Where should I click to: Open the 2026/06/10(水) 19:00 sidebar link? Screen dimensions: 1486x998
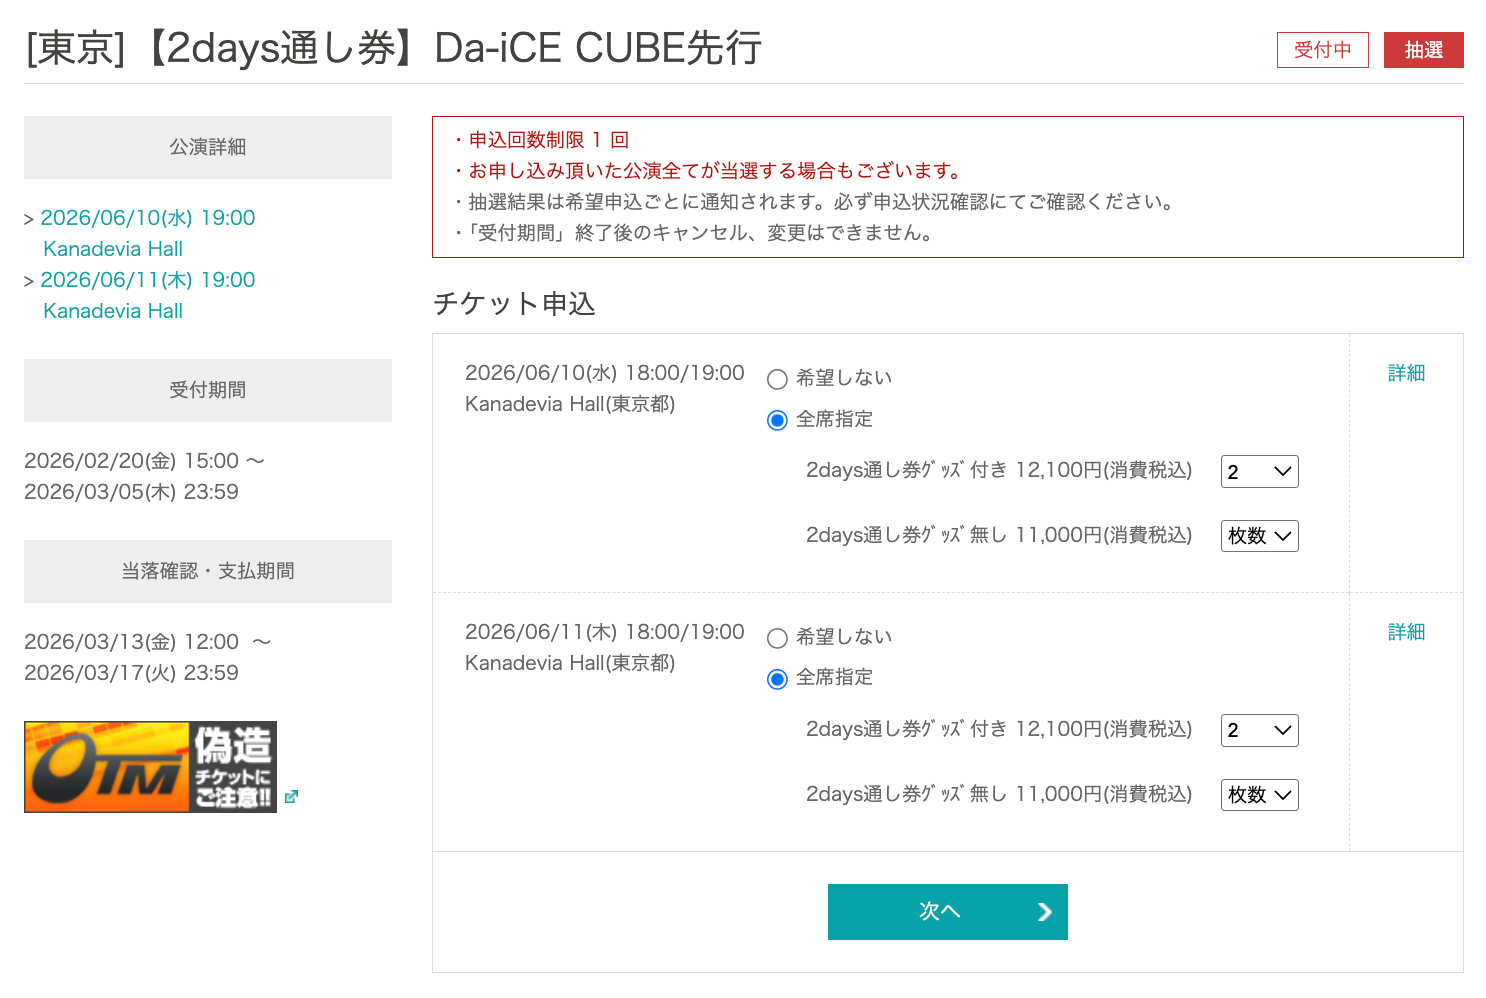(147, 218)
